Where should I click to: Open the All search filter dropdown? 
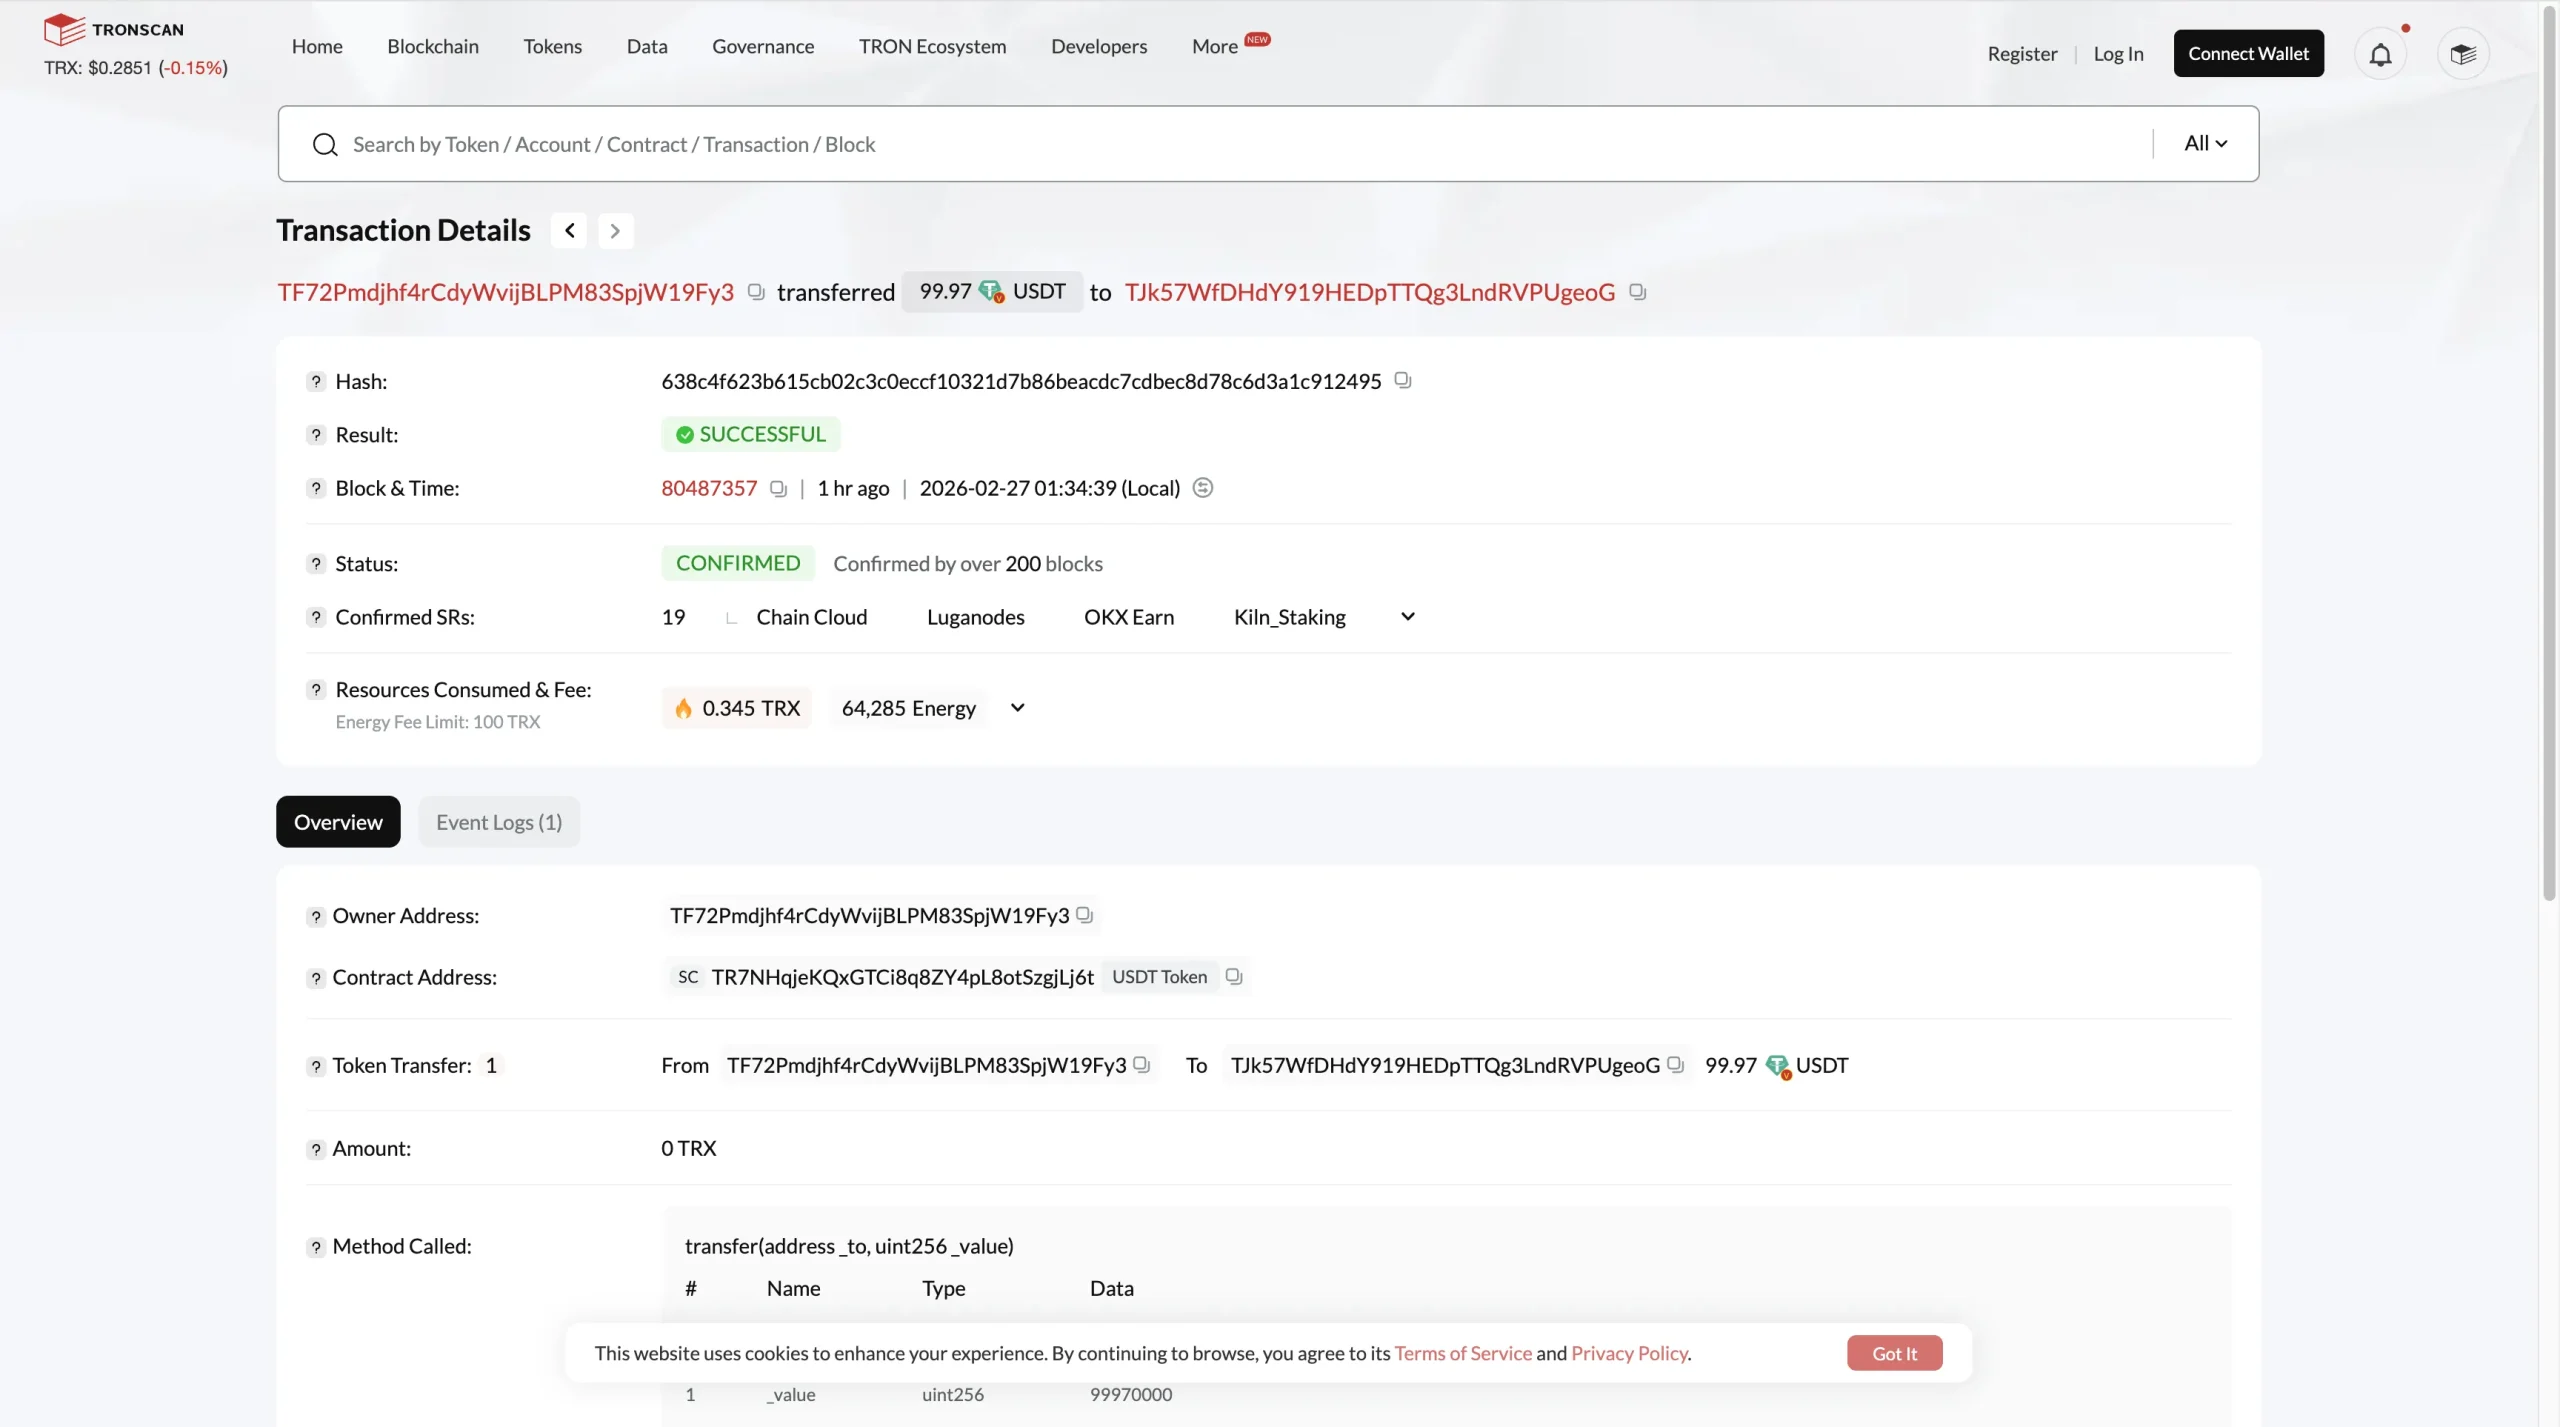(2205, 143)
